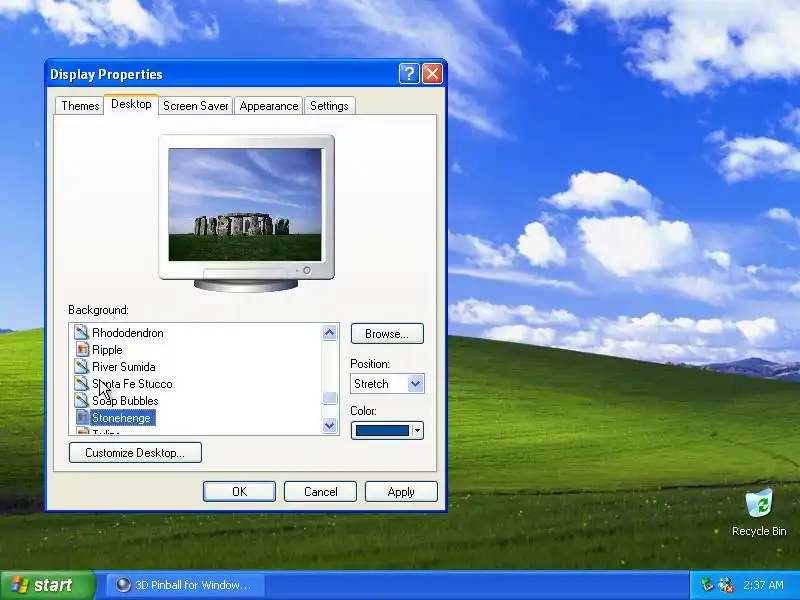Viewport: 800px width, 600px height.
Task: Select Rhododendron from the background list
Action: click(128, 333)
